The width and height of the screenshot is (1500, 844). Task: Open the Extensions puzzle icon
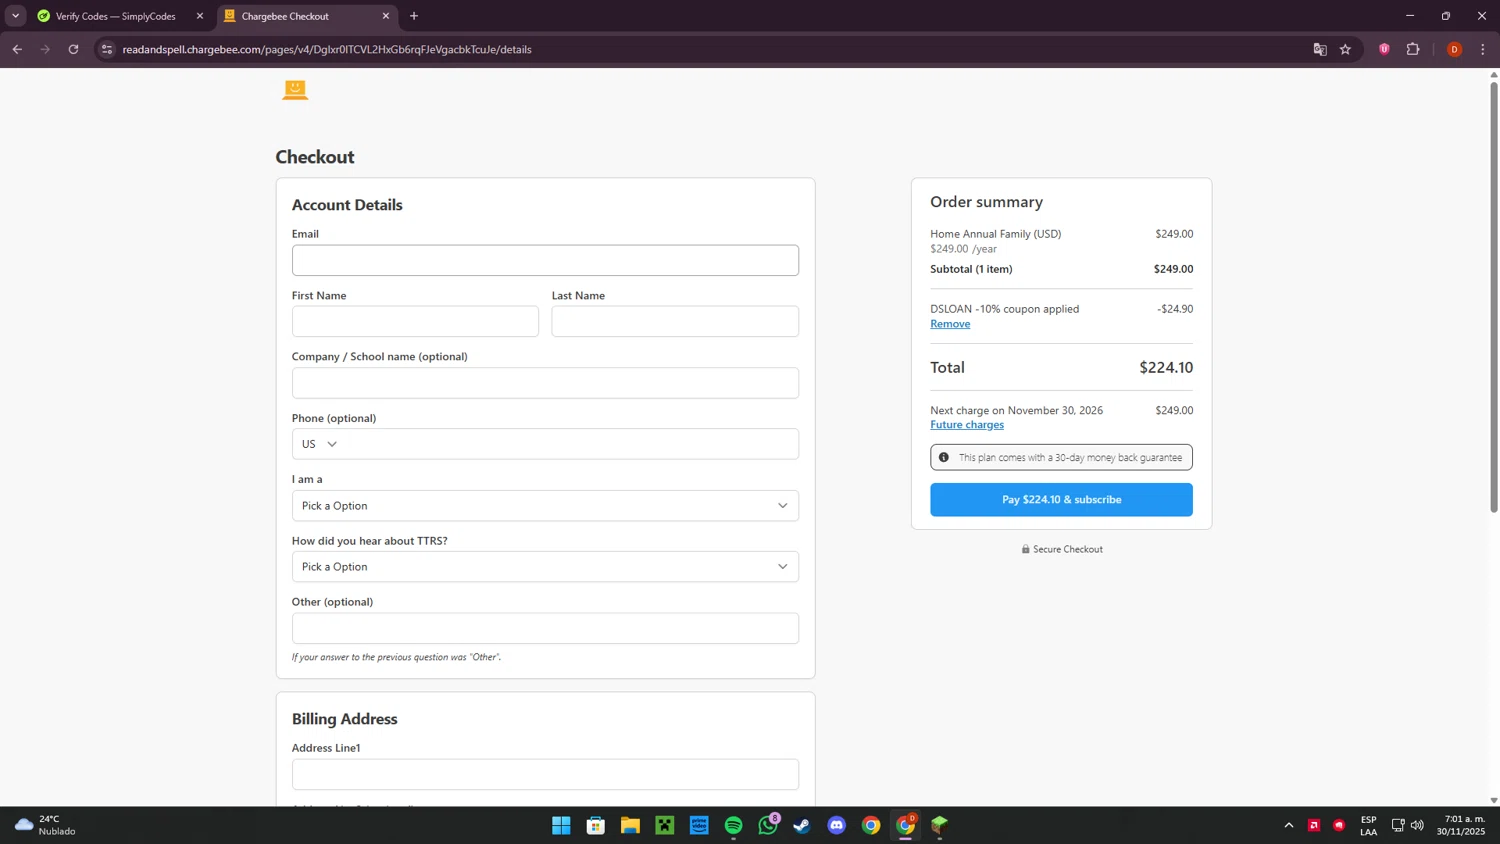coord(1413,49)
